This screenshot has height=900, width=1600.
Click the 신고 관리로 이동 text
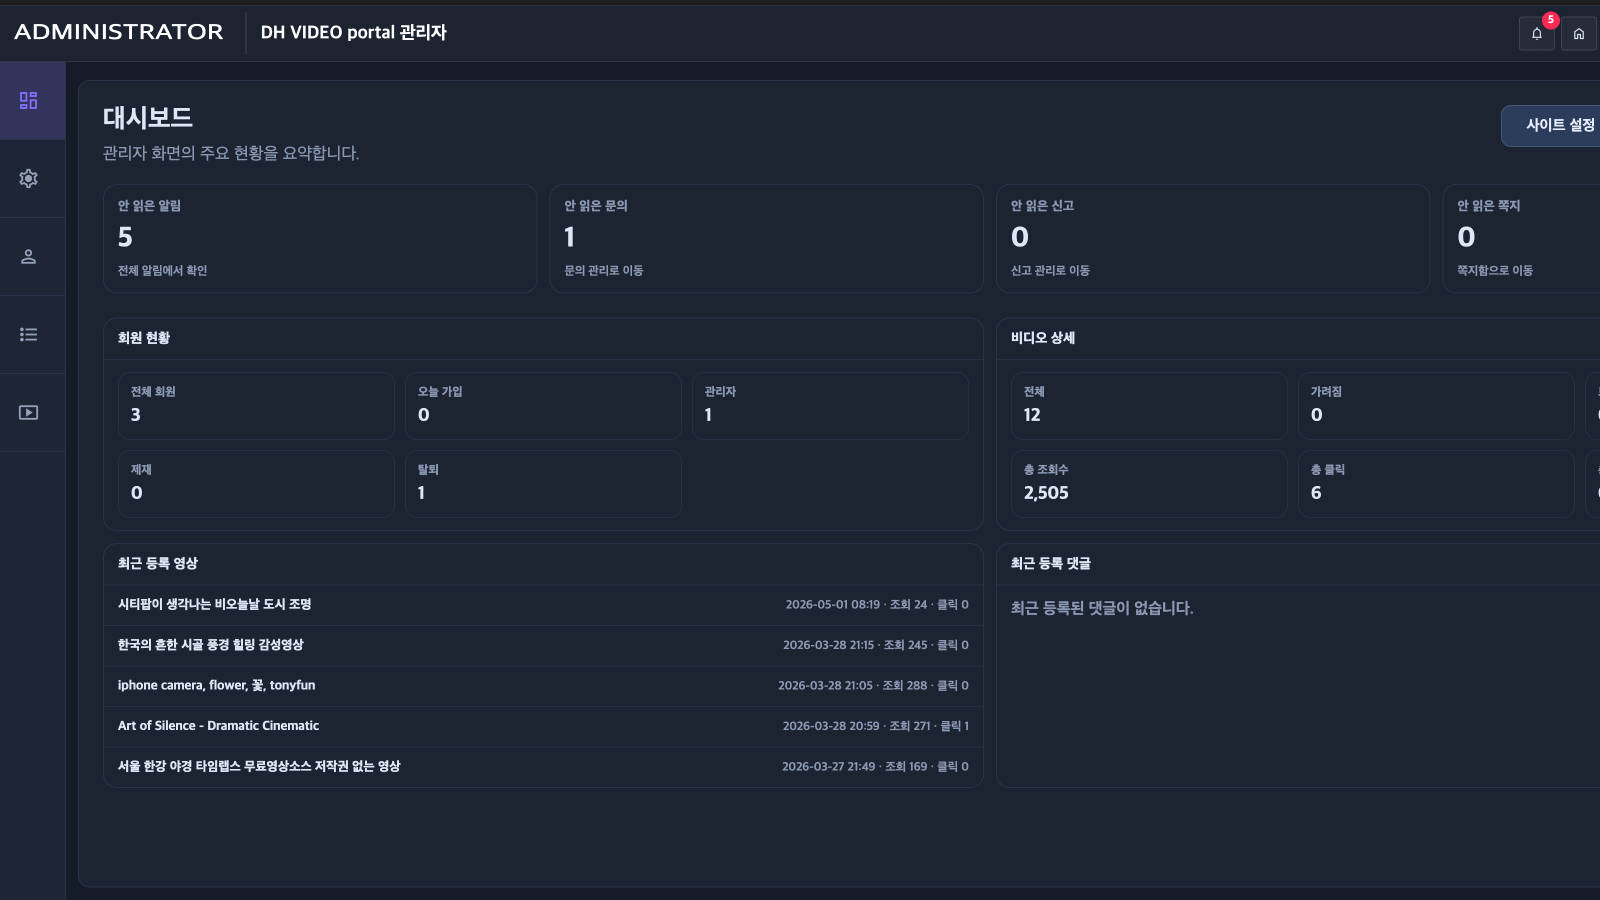click(x=1050, y=271)
